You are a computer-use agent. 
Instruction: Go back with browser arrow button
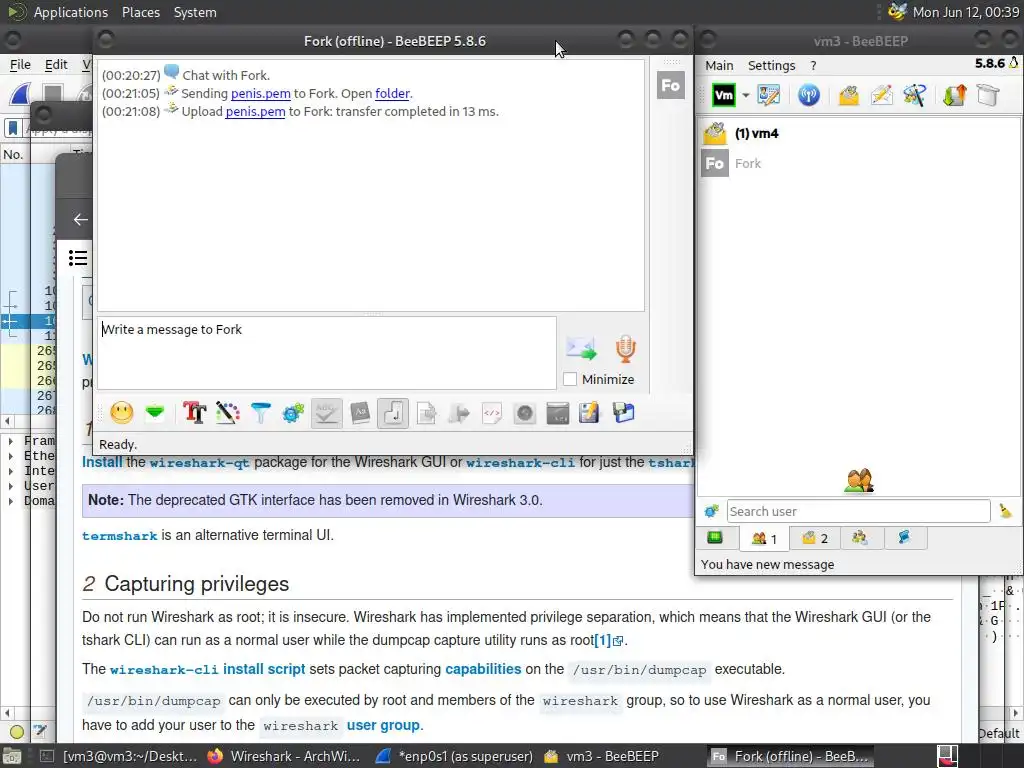click(x=80, y=219)
